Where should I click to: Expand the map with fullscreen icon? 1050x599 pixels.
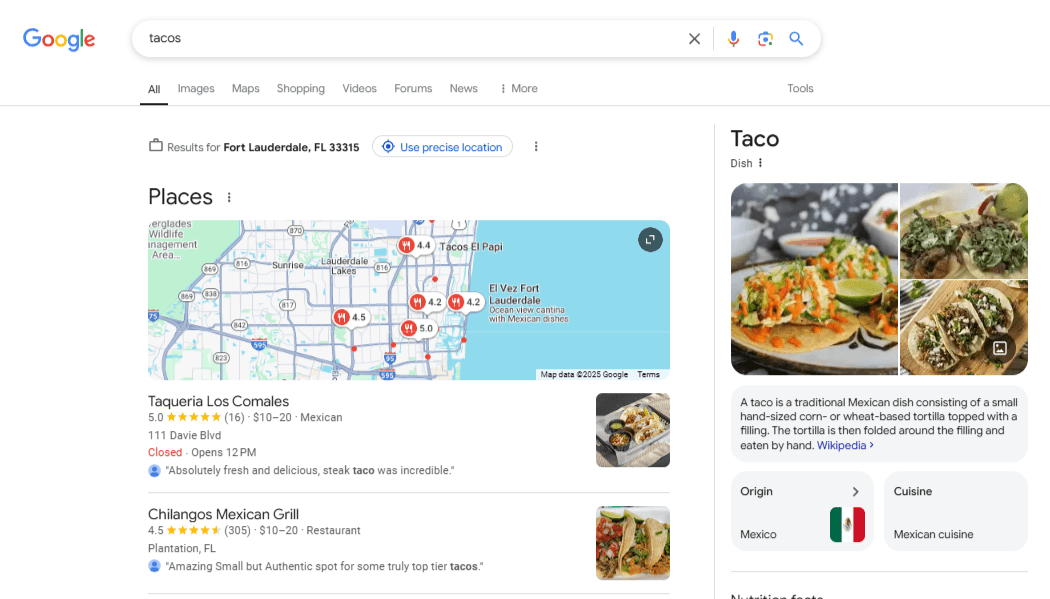tap(650, 240)
